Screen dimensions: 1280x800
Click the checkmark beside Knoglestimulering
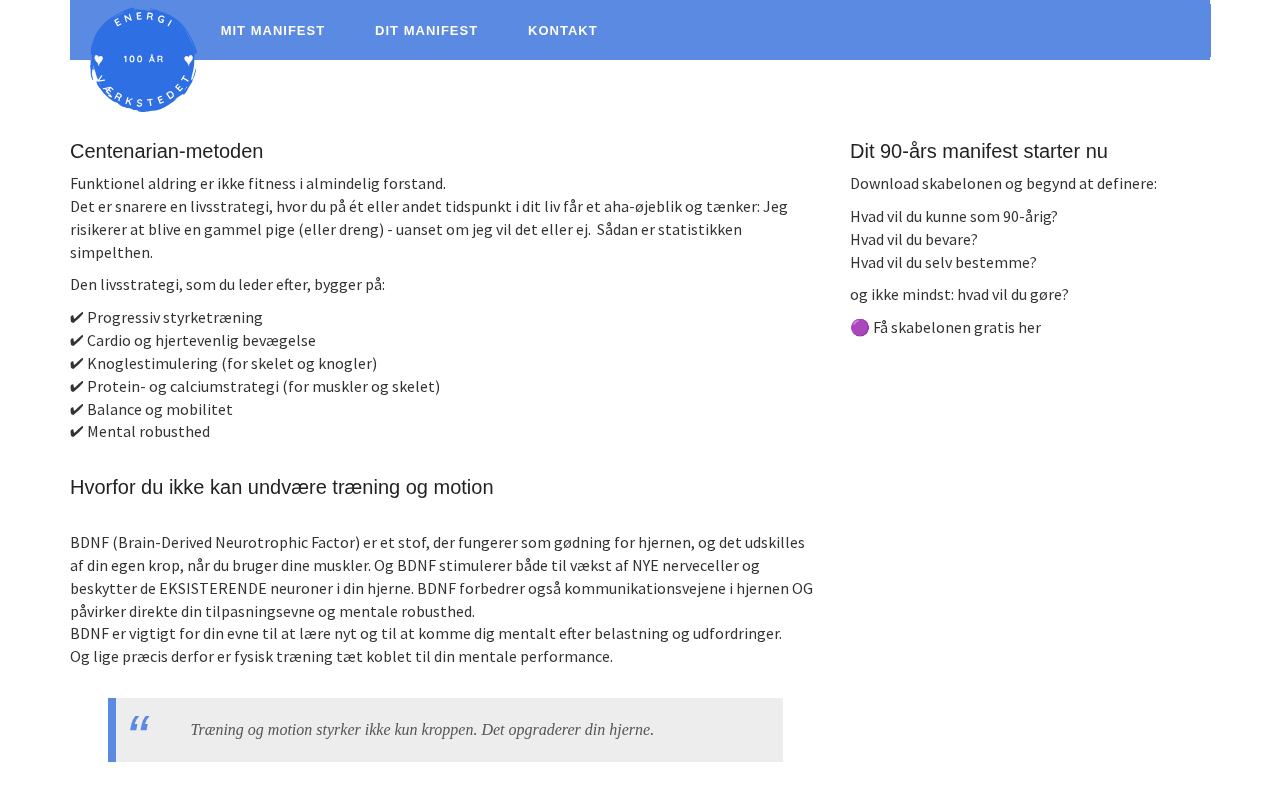point(77,364)
